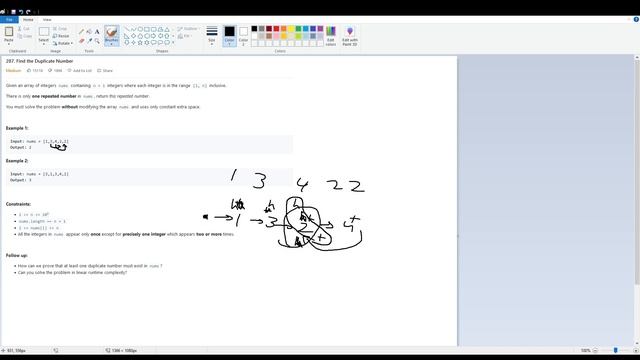The height and width of the screenshot is (360, 640).
Task: Pick the green palette color
Action: (298, 29)
